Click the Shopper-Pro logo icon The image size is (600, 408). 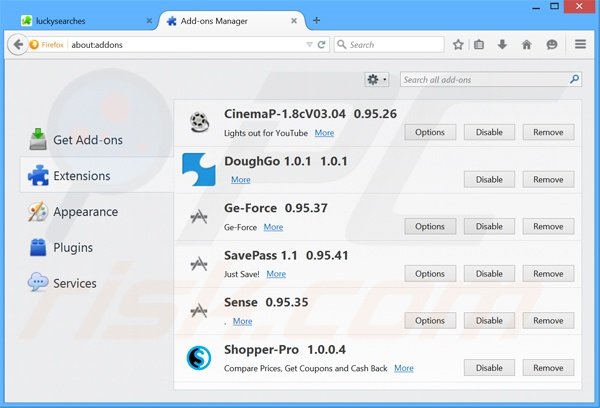199,358
